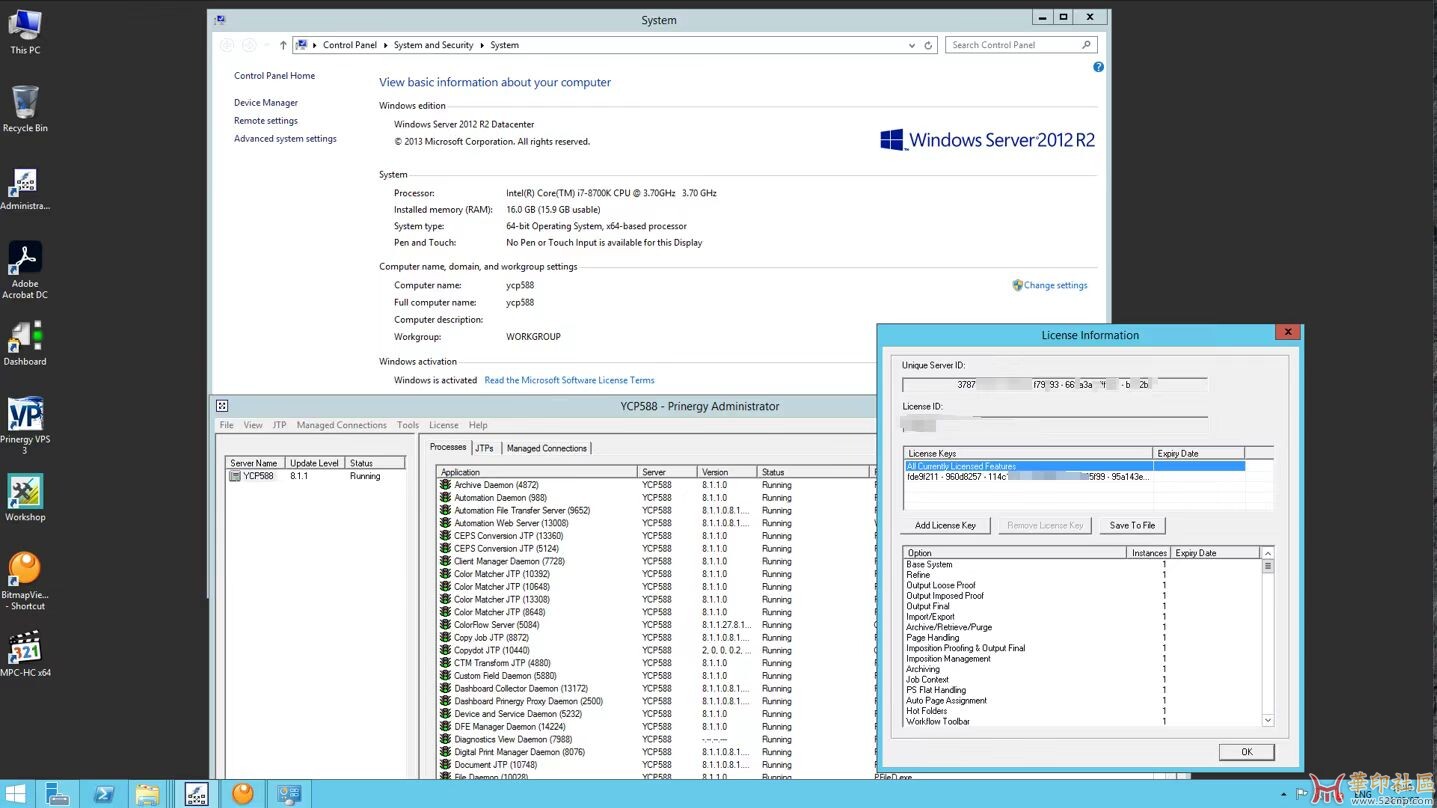
Task: Expand the System and Security breadcrumb arrow
Action: point(482,45)
